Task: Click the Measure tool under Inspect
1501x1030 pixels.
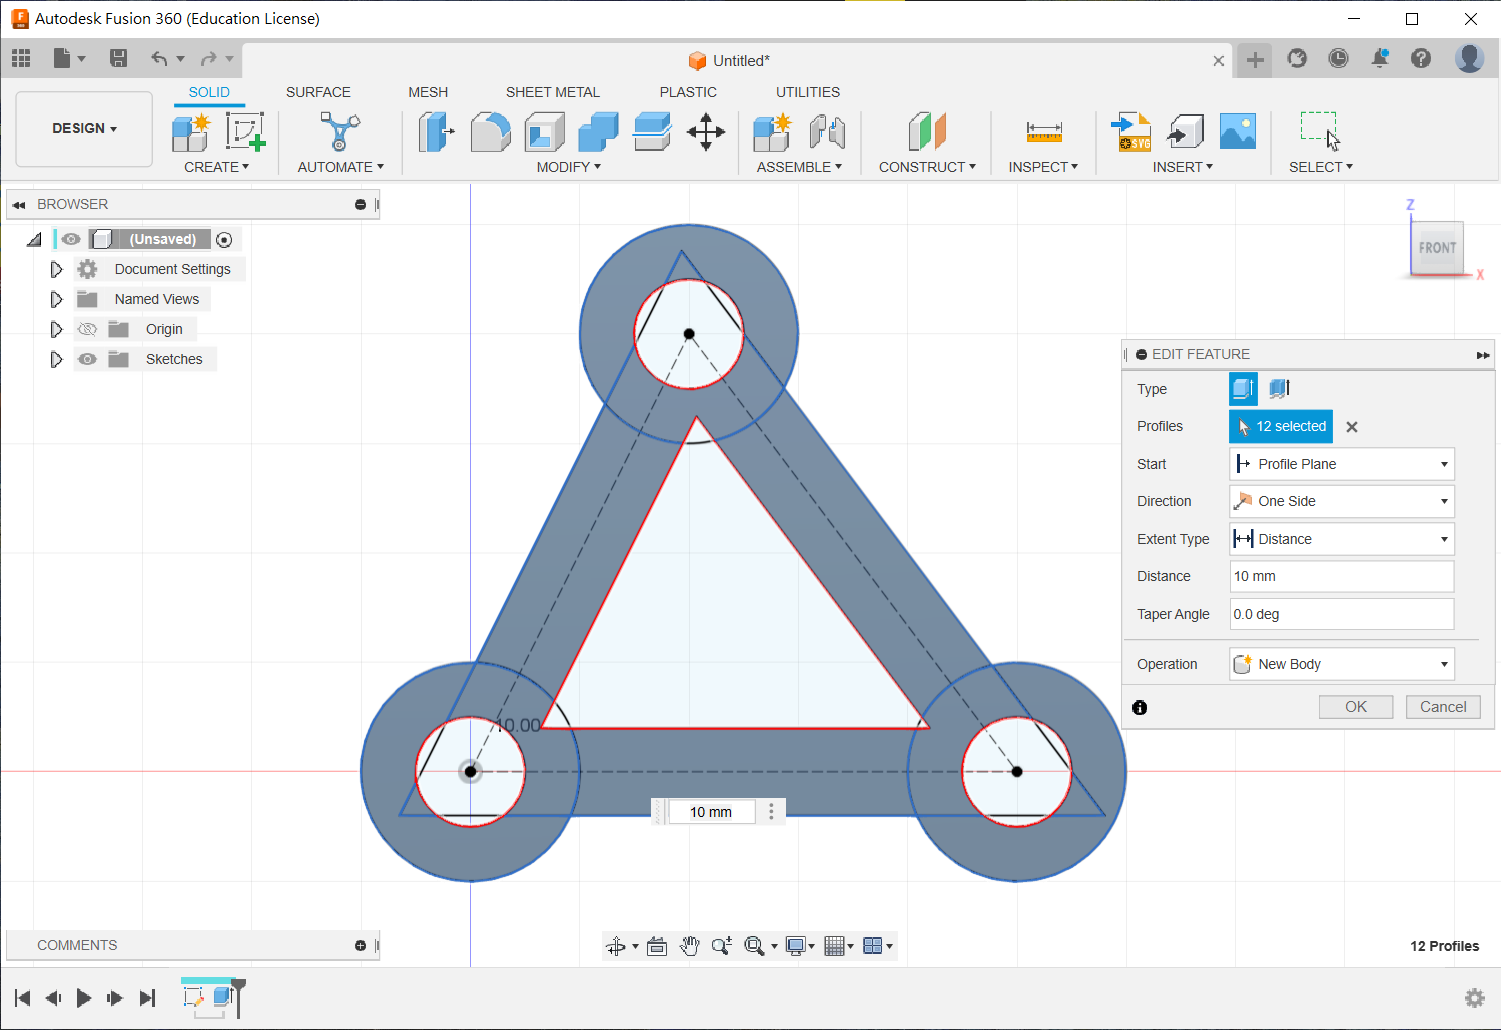Action: pyautogui.click(x=1043, y=132)
